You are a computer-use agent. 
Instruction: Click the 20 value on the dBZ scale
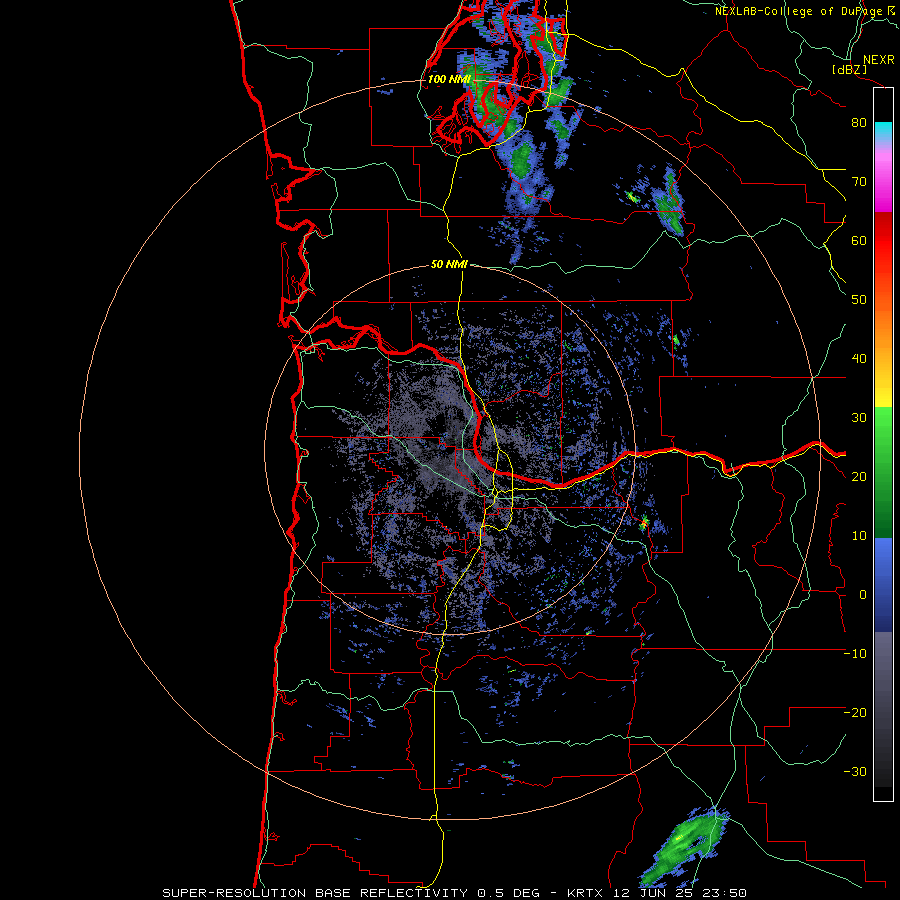coord(859,477)
